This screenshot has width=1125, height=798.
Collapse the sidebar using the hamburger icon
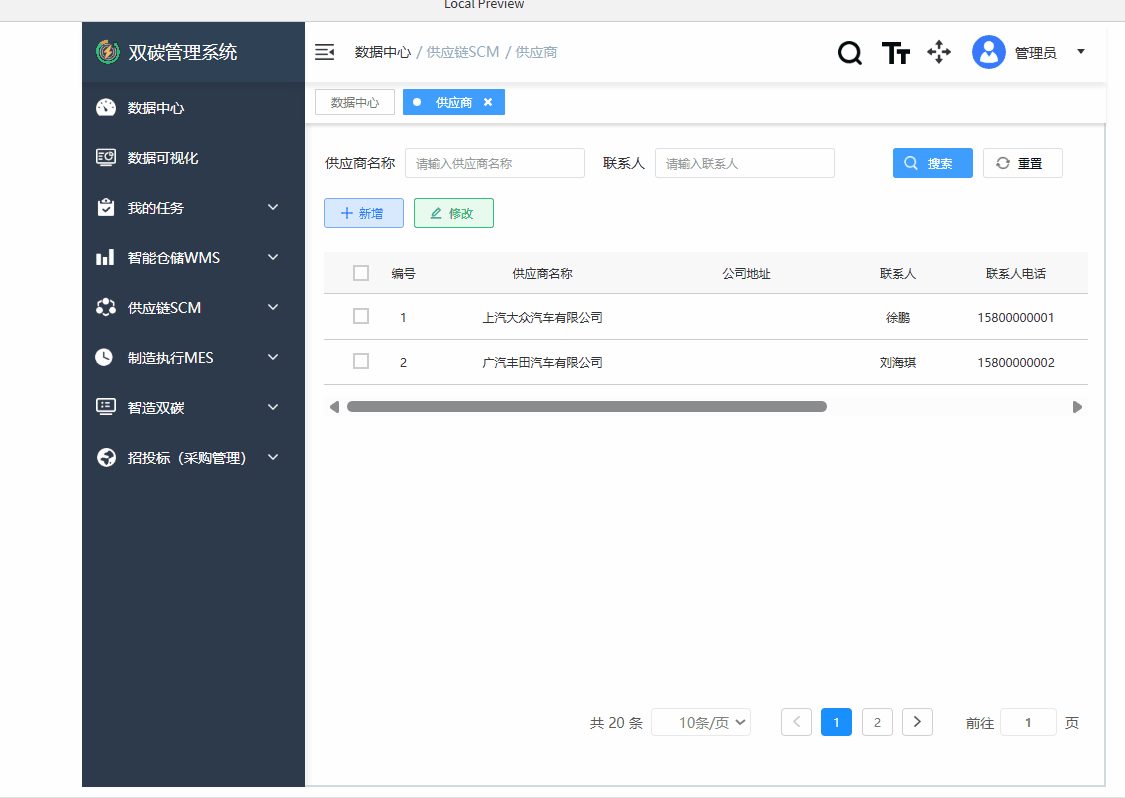(x=324, y=51)
